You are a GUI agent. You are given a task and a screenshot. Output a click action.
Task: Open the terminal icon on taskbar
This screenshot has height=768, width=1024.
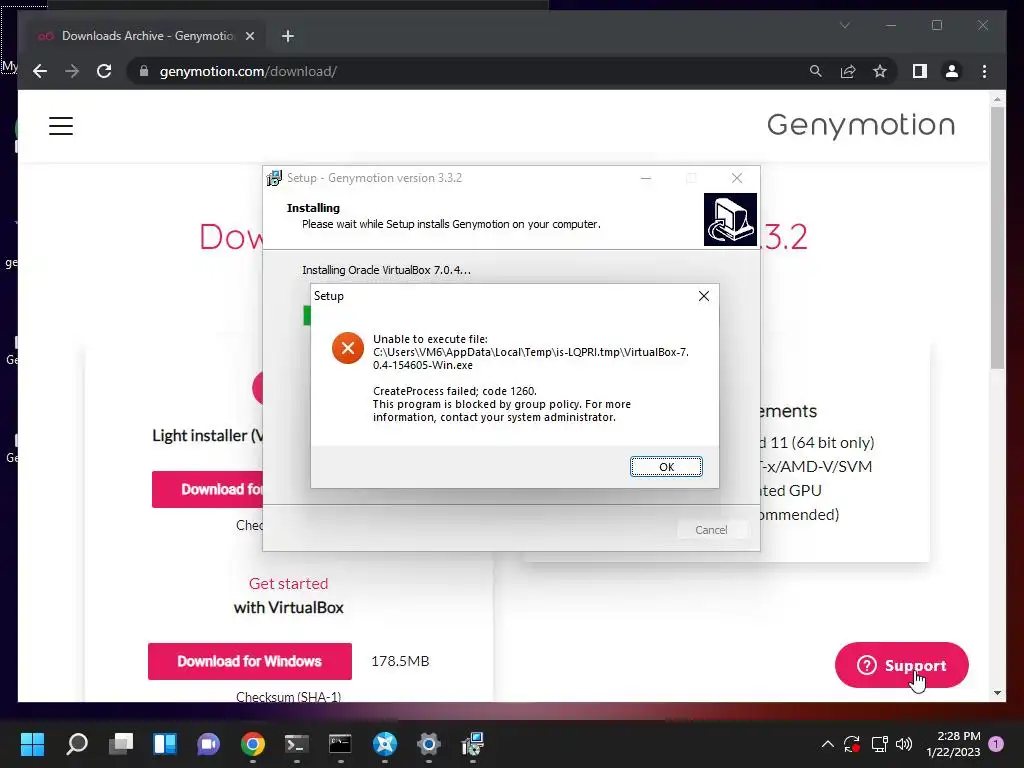coord(296,744)
